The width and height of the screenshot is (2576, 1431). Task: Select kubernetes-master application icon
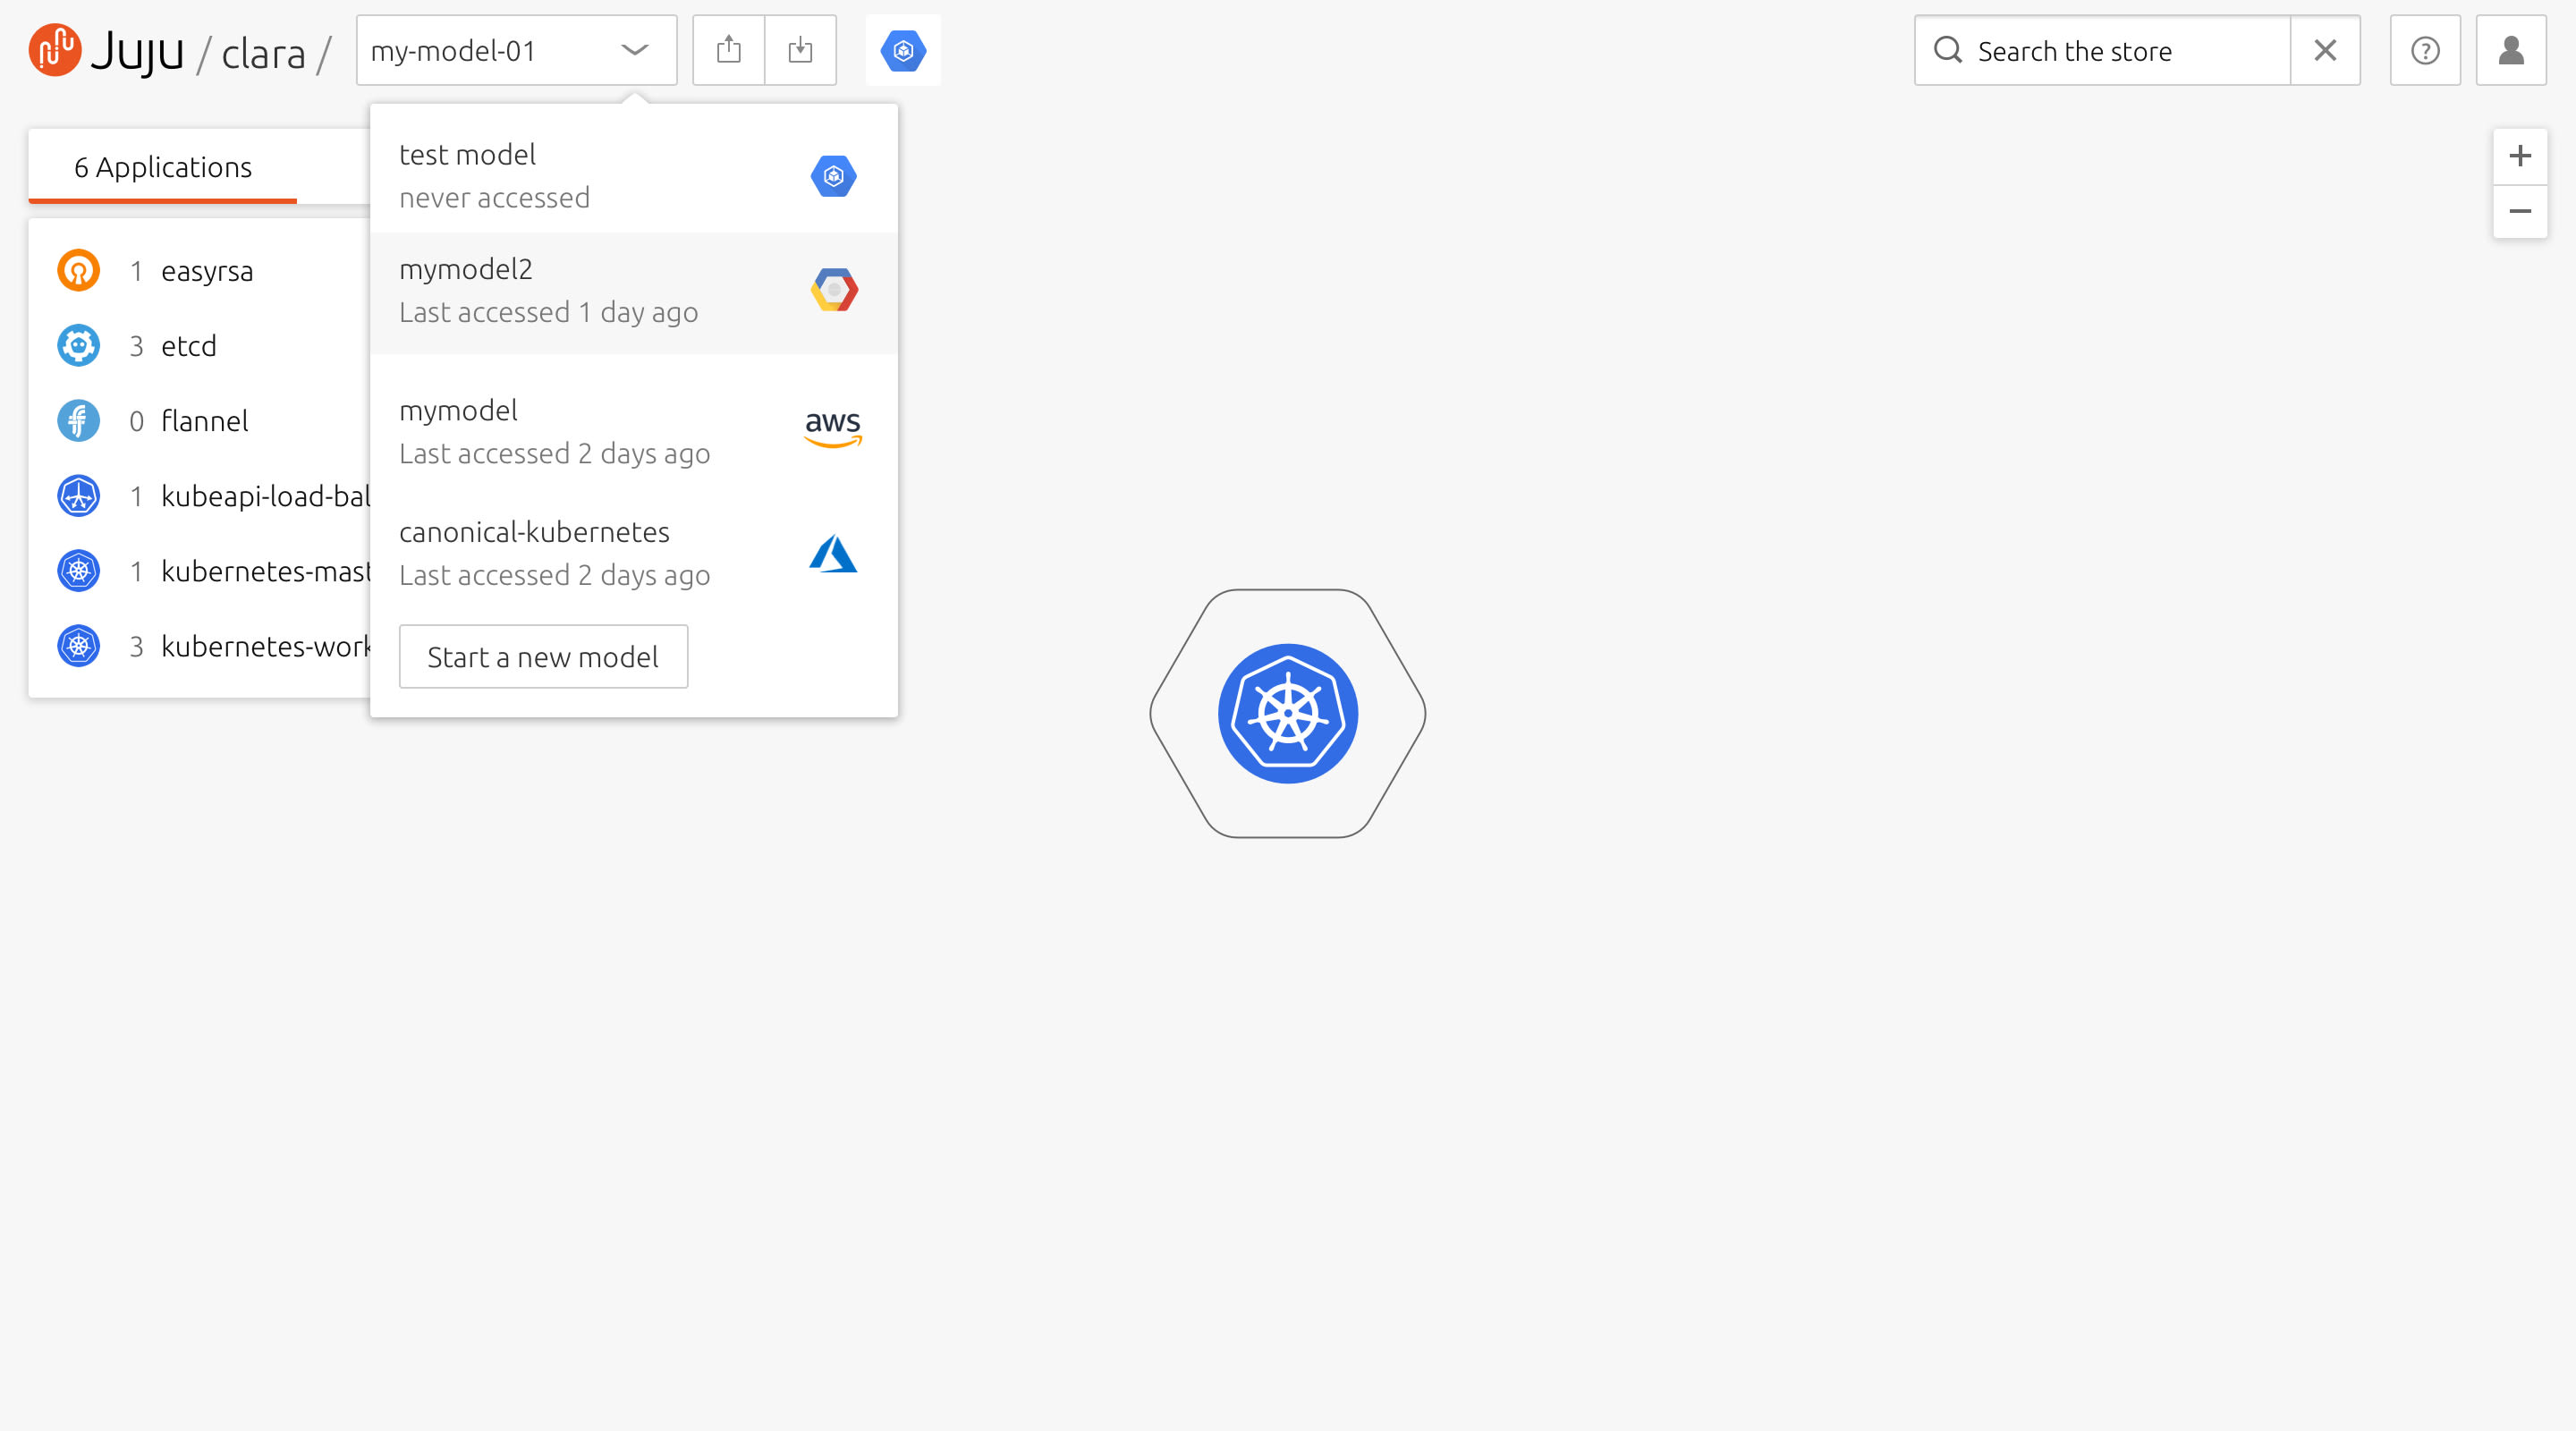point(78,571)
